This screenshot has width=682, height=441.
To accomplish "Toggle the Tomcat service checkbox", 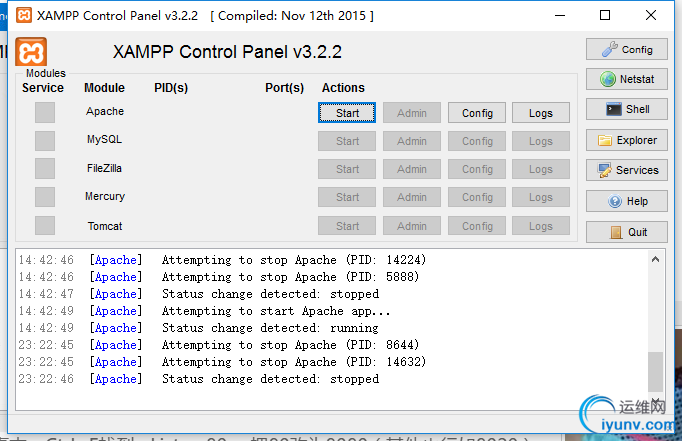I will [x=45, y=226].
